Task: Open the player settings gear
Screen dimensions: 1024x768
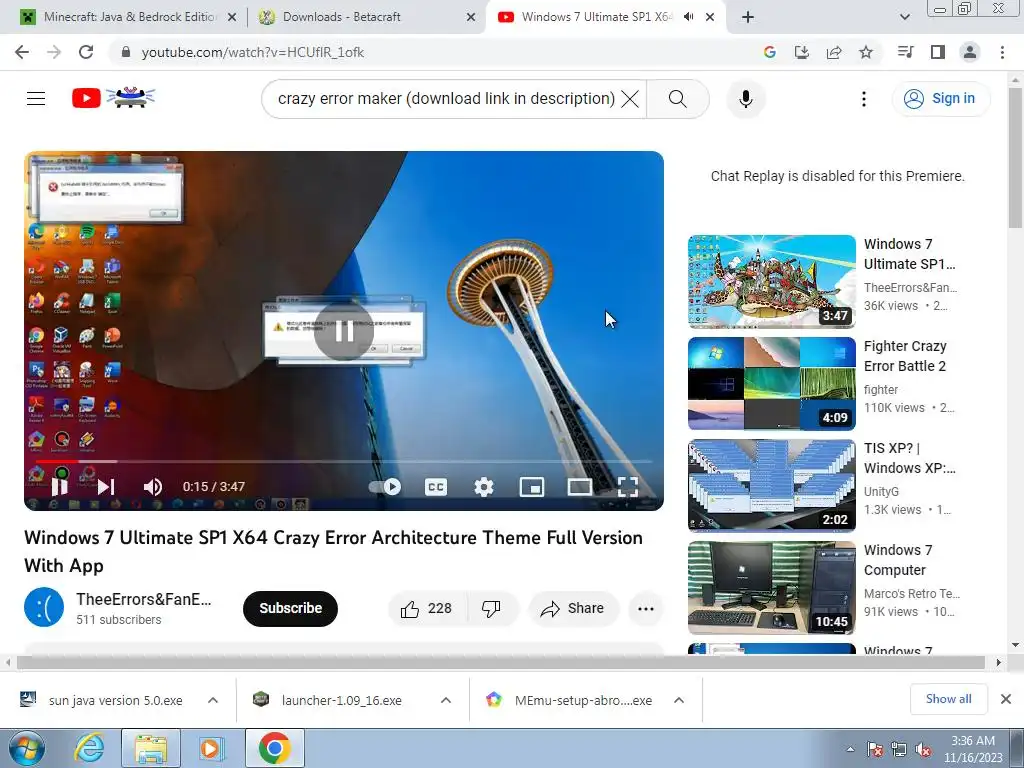Action: point(484,487)
